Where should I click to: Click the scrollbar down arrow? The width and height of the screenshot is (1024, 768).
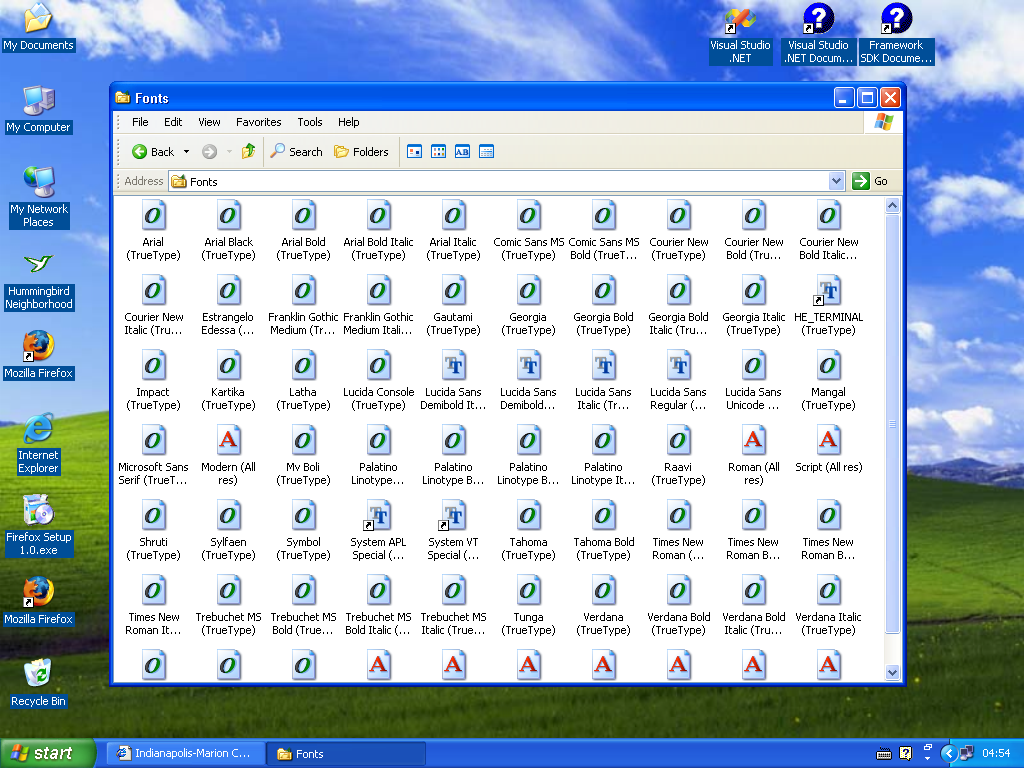(892, 672)
